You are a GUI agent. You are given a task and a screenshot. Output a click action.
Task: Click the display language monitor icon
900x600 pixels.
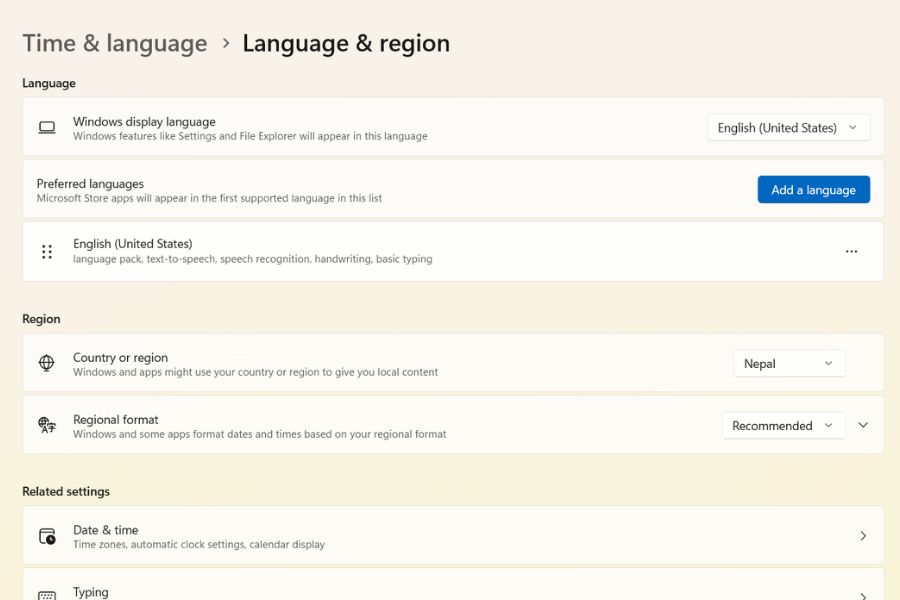coord(47,128)
